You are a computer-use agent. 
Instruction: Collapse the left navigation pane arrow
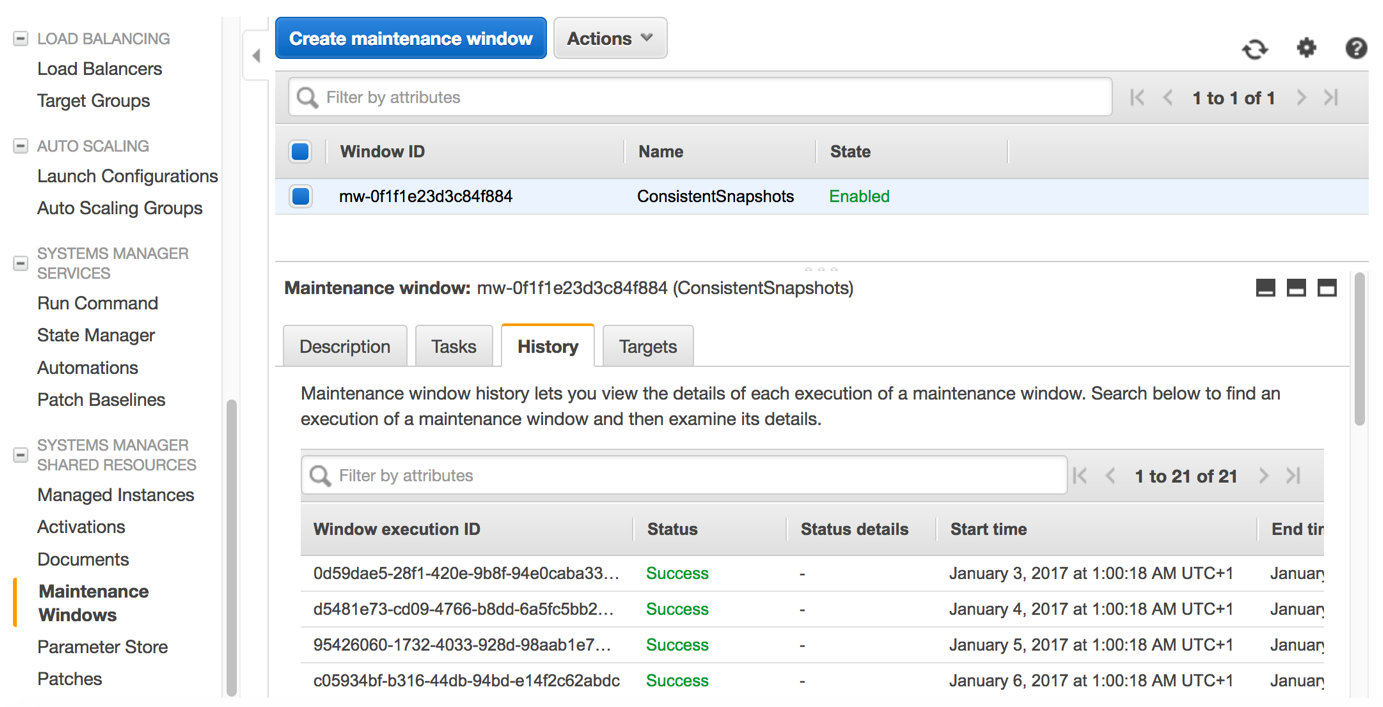click(256, 56)
